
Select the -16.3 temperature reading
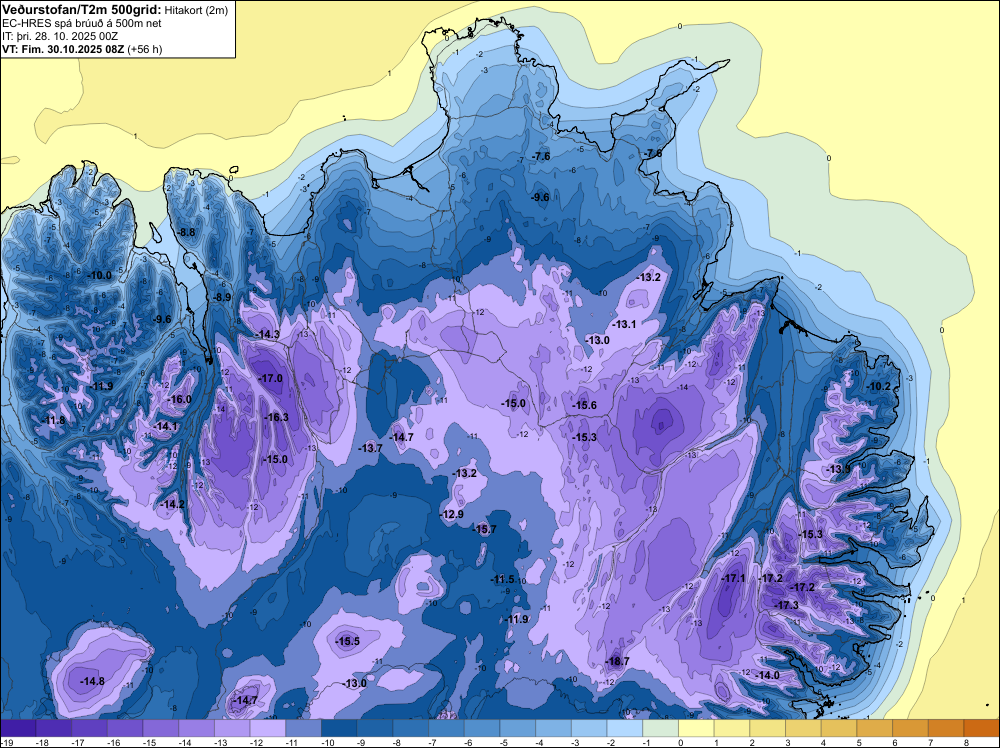click(x=276, y=417)
